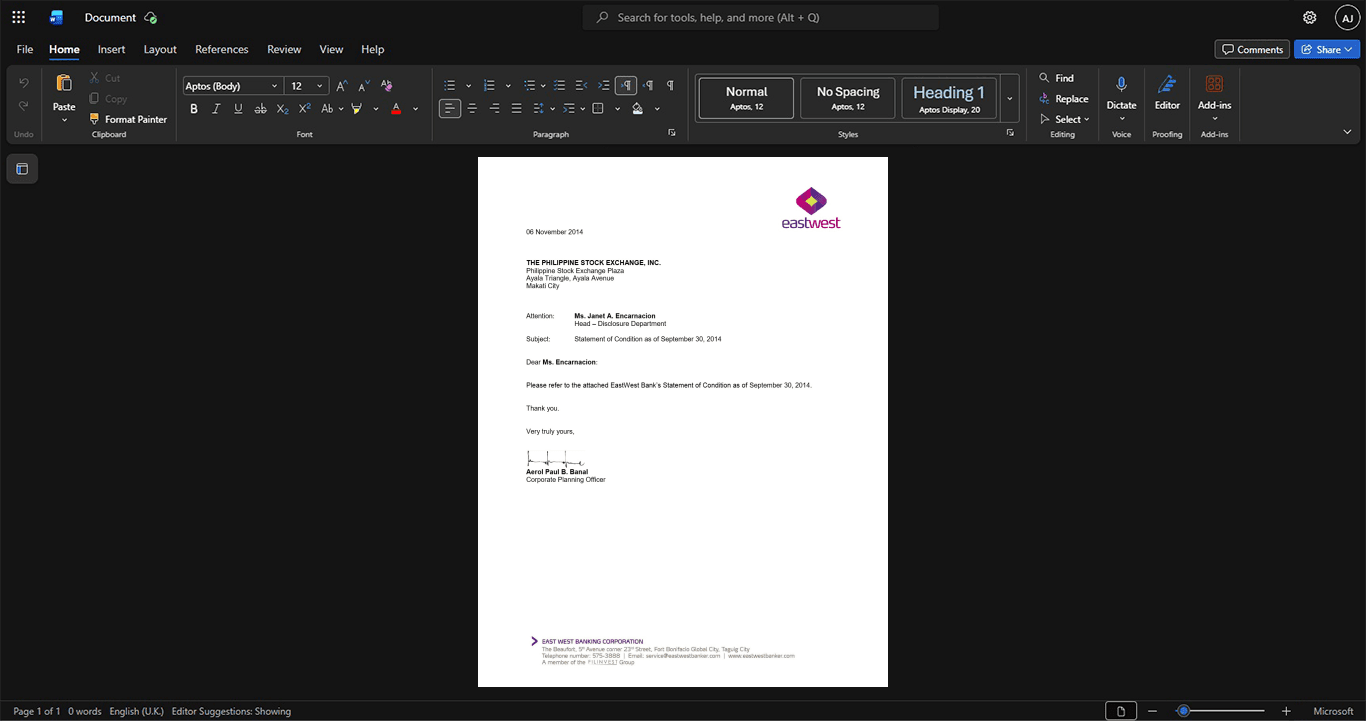The image size is (1366, 721).
Task: Apply the Normal style
Action: 746,98
